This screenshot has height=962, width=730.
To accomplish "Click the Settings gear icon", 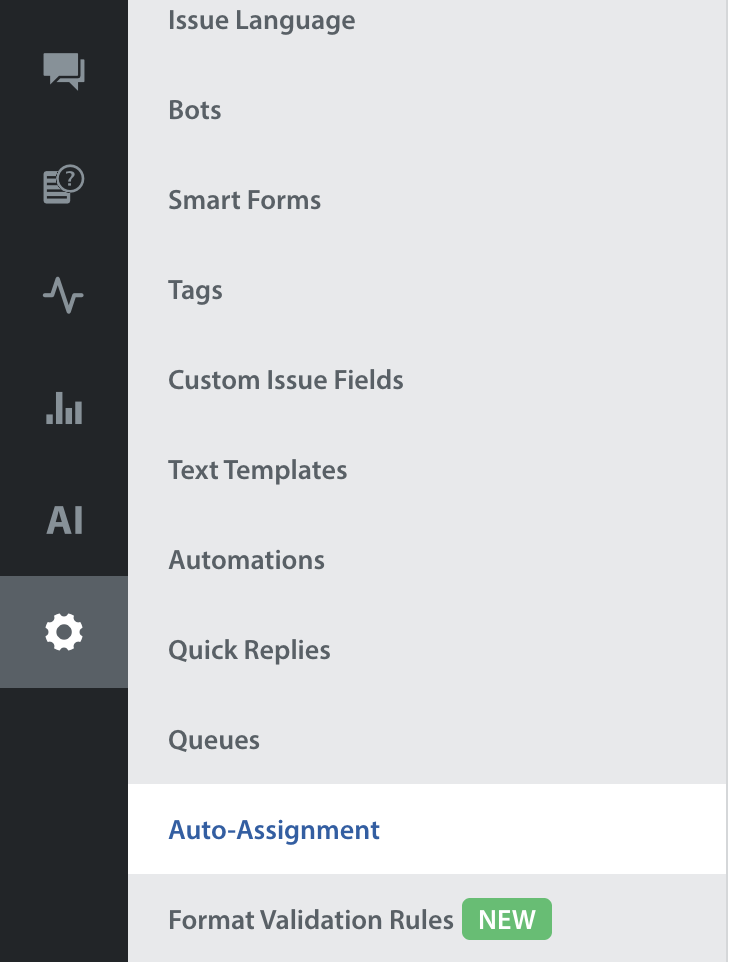I will coord(64,632).
